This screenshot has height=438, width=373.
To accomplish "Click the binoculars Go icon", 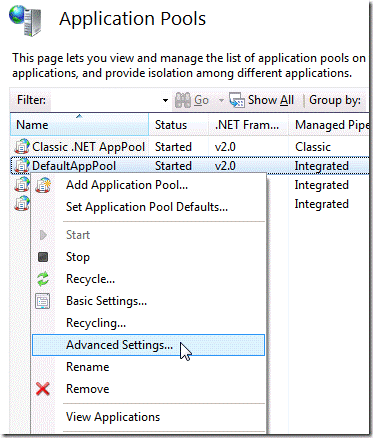I will 182,100.
